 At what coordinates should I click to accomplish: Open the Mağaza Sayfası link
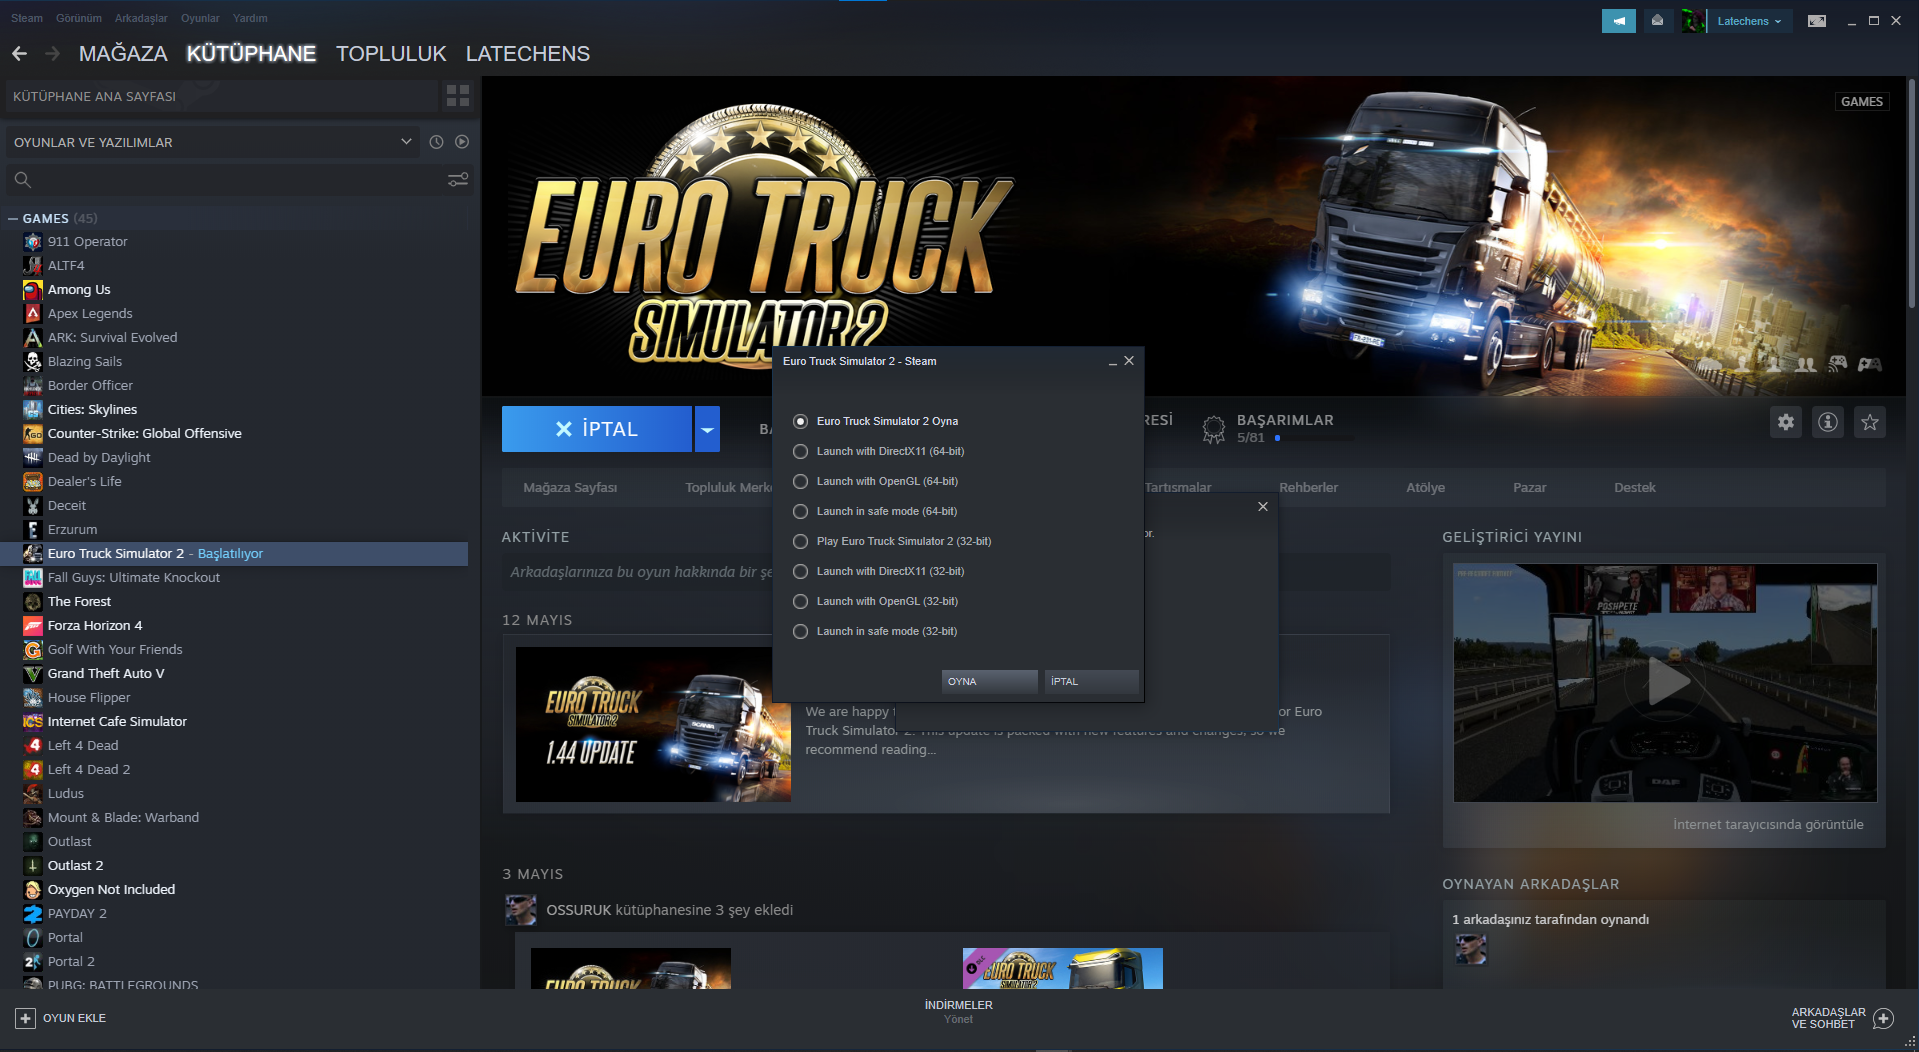[570, 488]
